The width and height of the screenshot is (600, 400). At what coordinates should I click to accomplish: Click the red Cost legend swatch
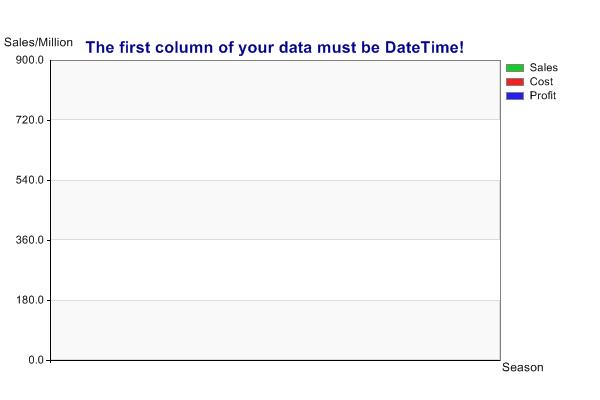pos(515,82)
